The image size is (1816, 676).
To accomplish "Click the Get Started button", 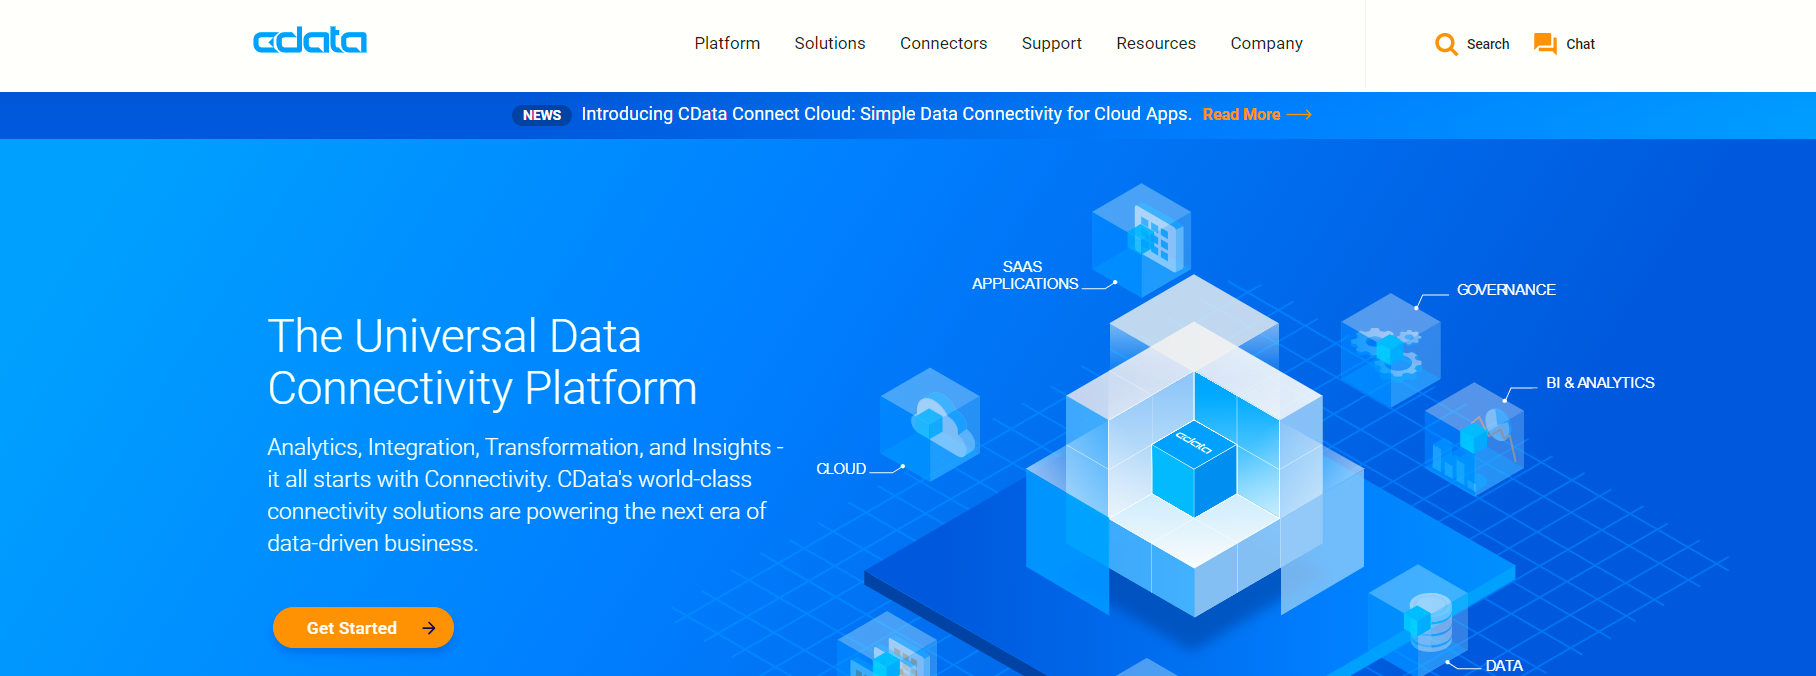I will point(363,628).
